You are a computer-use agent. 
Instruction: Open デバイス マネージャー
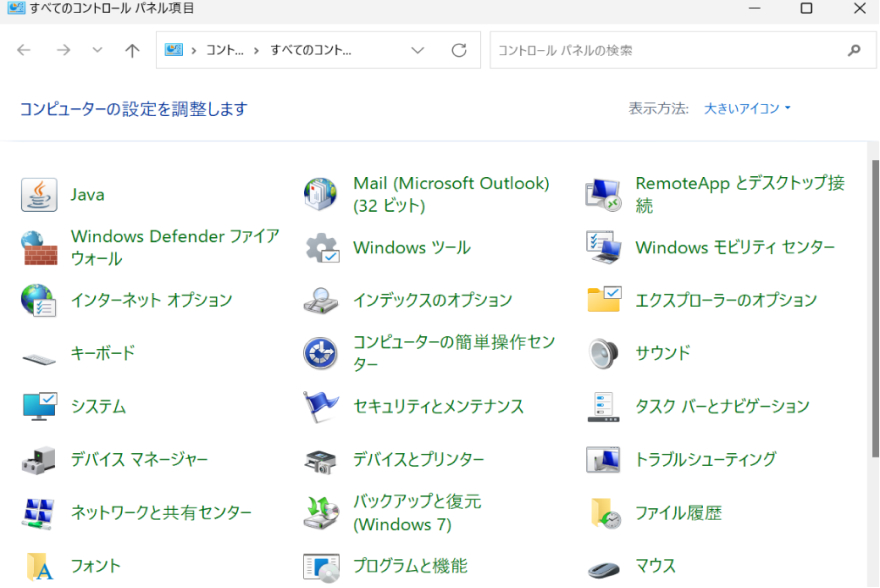point(141,459)
